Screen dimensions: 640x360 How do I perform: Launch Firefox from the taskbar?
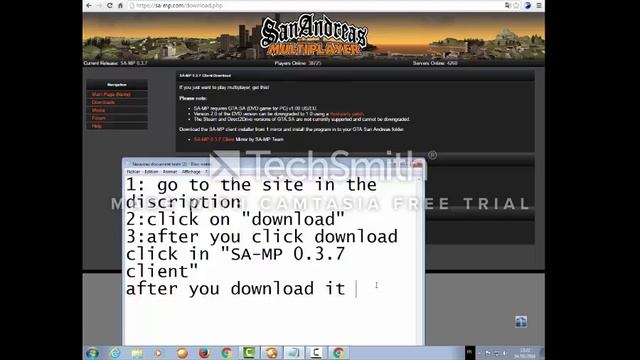point(204,353)
